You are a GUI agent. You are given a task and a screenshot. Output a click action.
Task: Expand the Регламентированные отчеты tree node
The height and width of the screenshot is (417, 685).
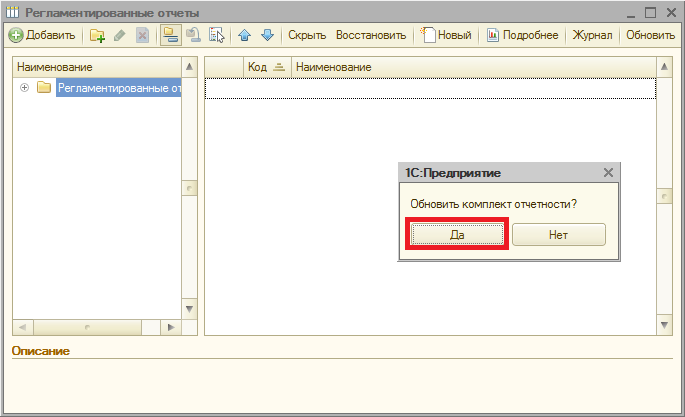(x=25, y=87)
